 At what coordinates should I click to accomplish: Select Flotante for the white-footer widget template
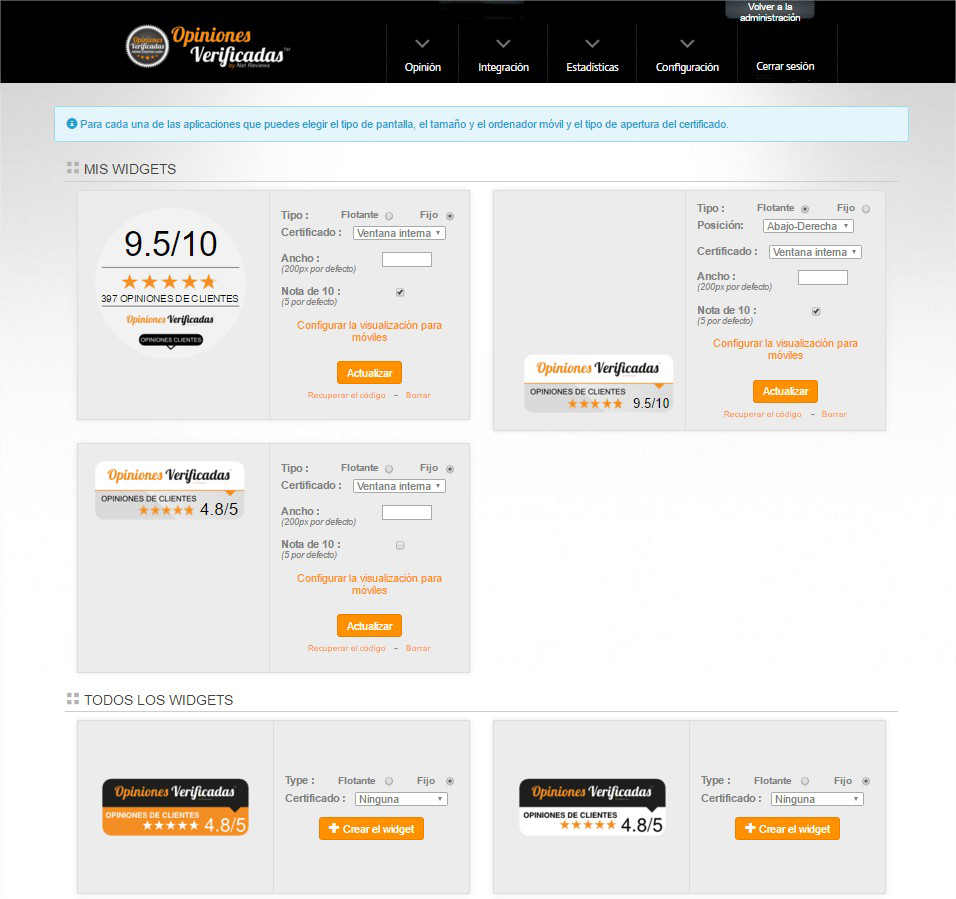point(805,781)
